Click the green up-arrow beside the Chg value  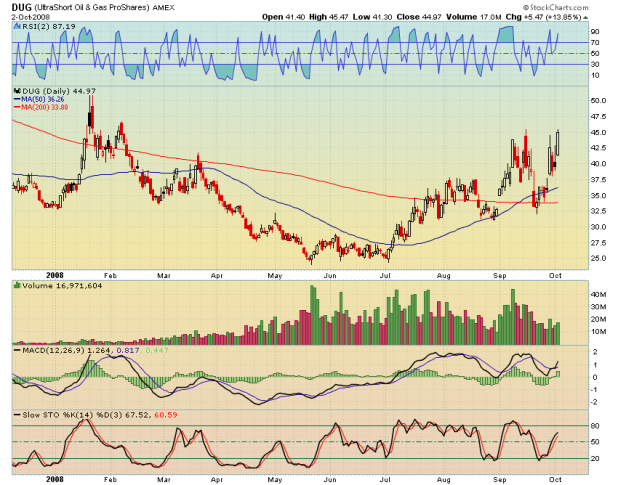point(586,17)
